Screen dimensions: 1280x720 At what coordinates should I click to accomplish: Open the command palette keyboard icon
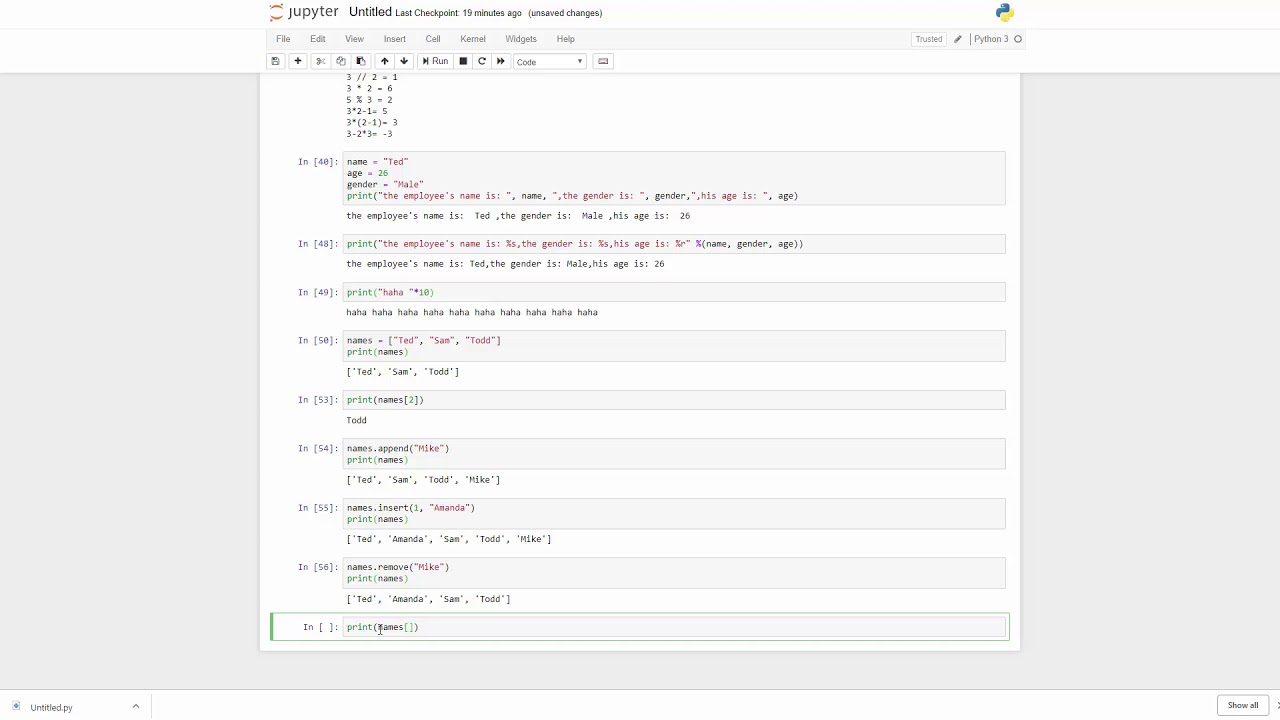tap(603, 61)
